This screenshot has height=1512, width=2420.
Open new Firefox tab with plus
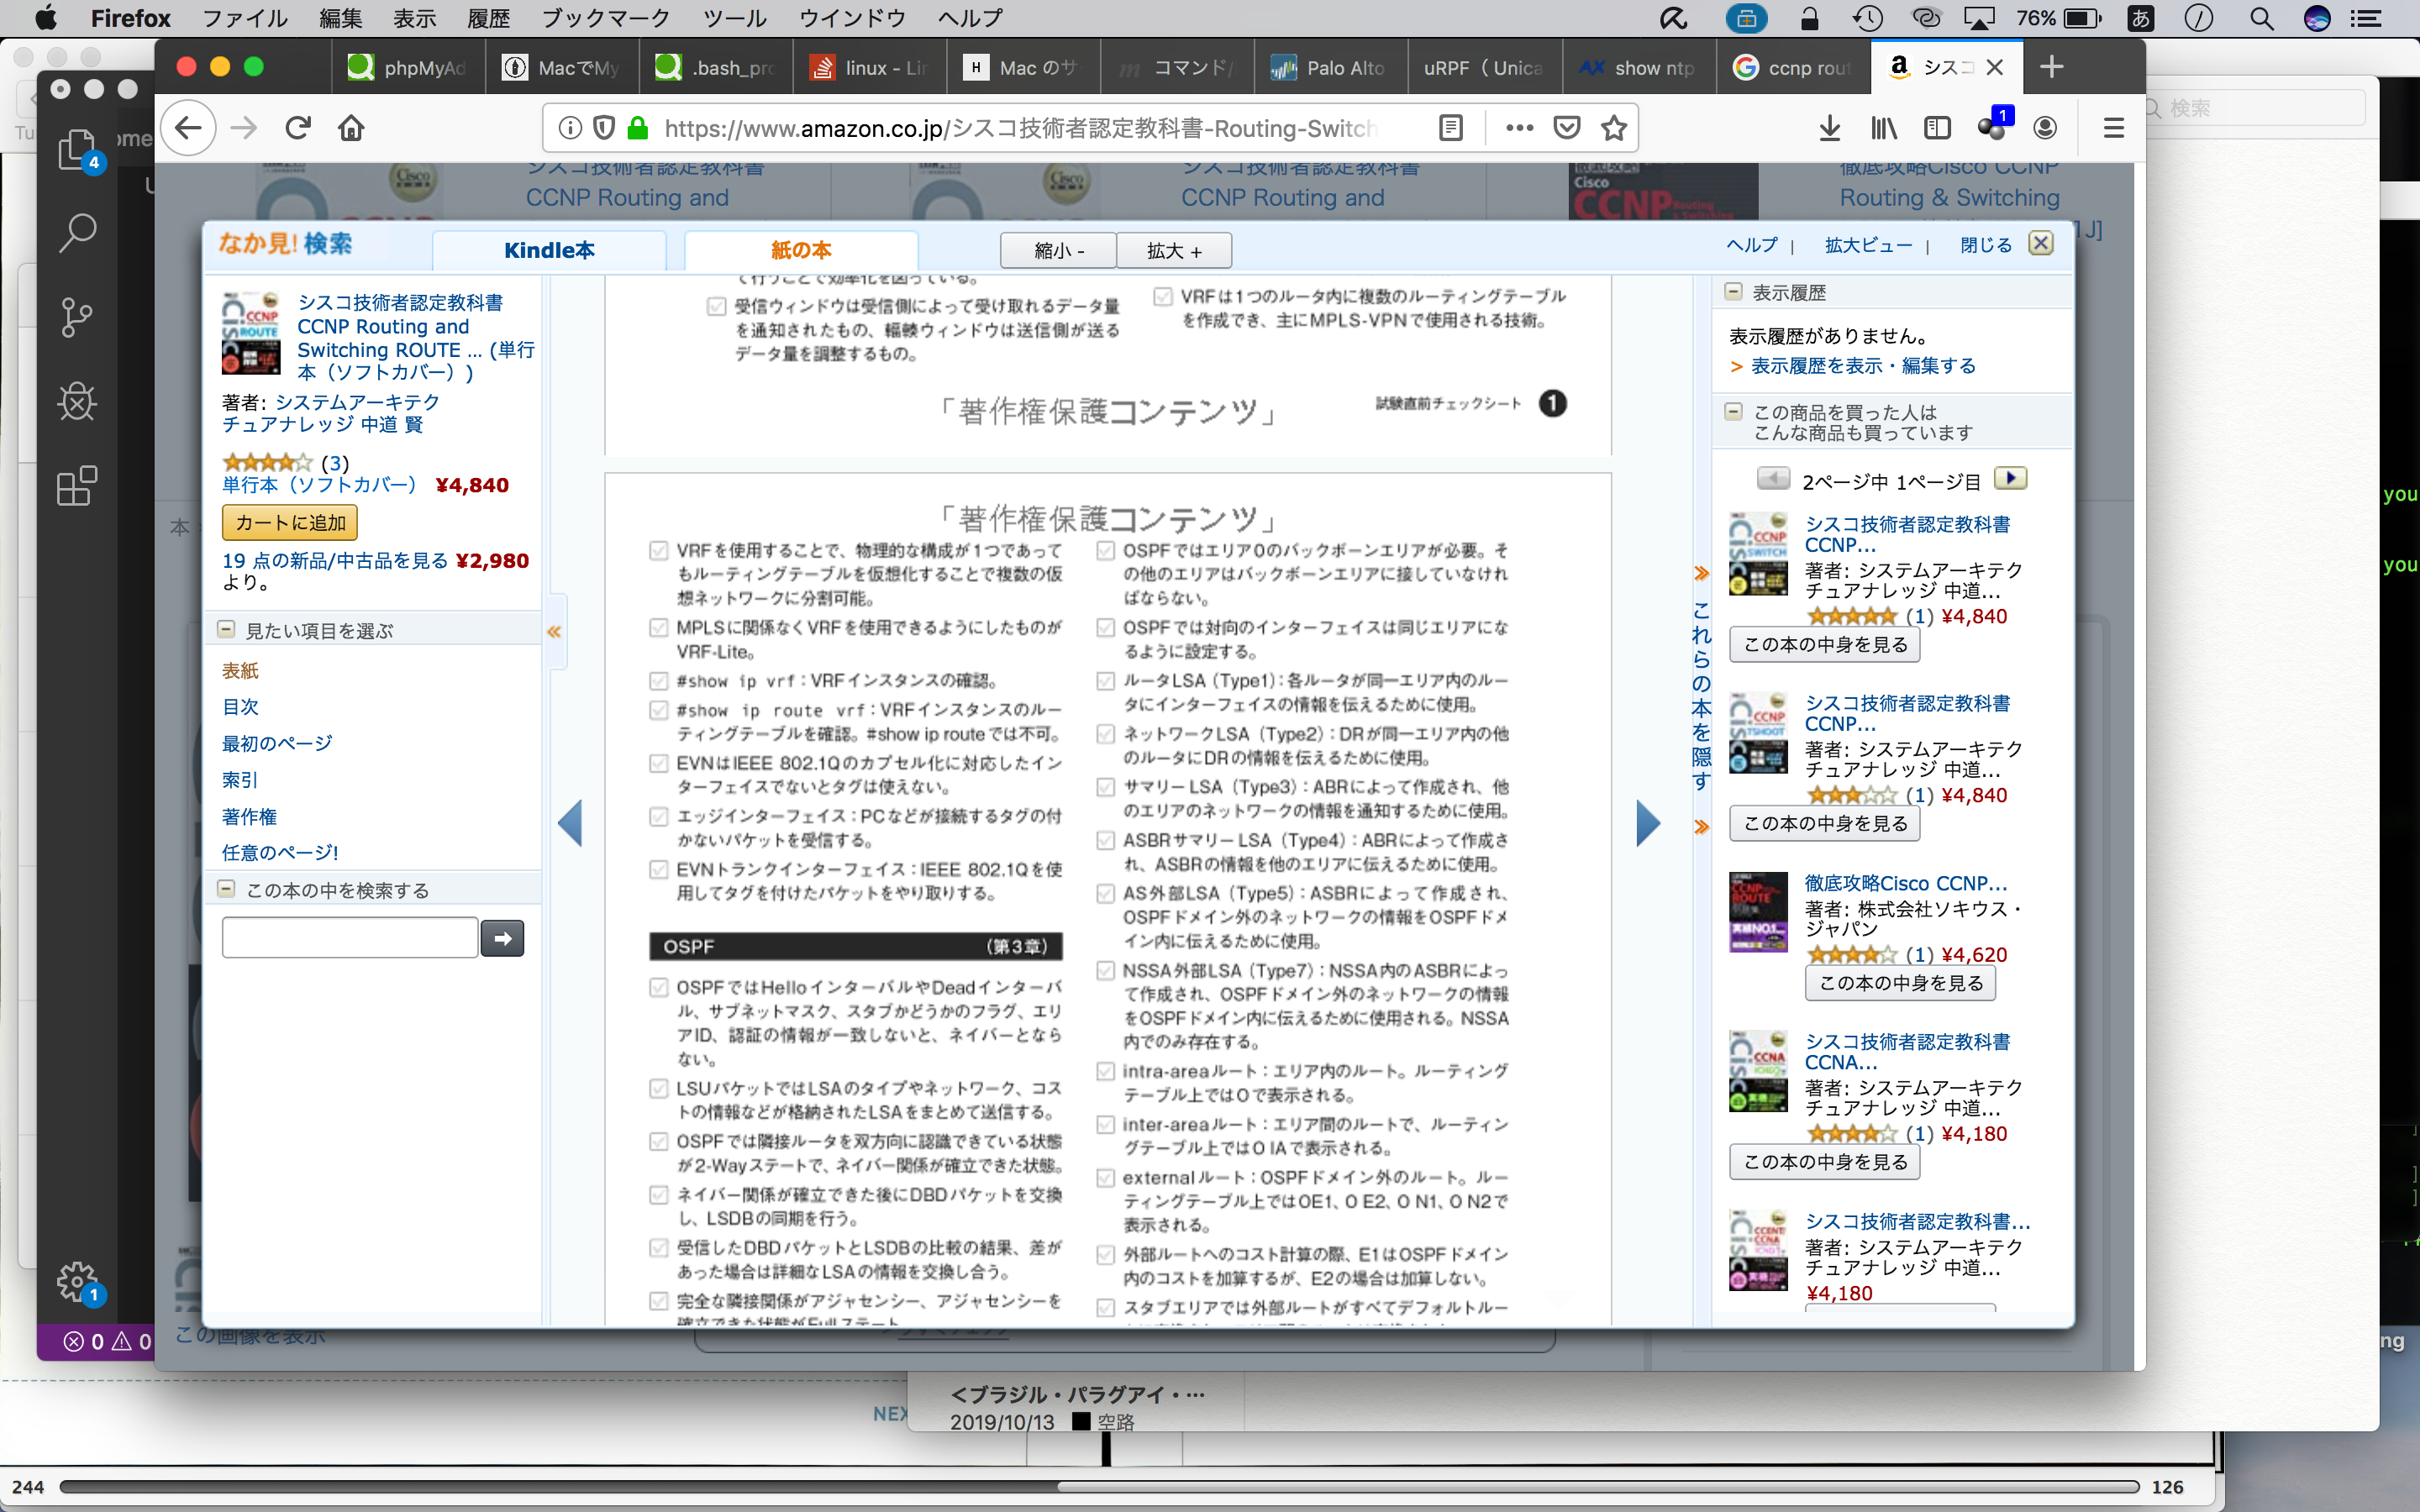click(2051, 67)
